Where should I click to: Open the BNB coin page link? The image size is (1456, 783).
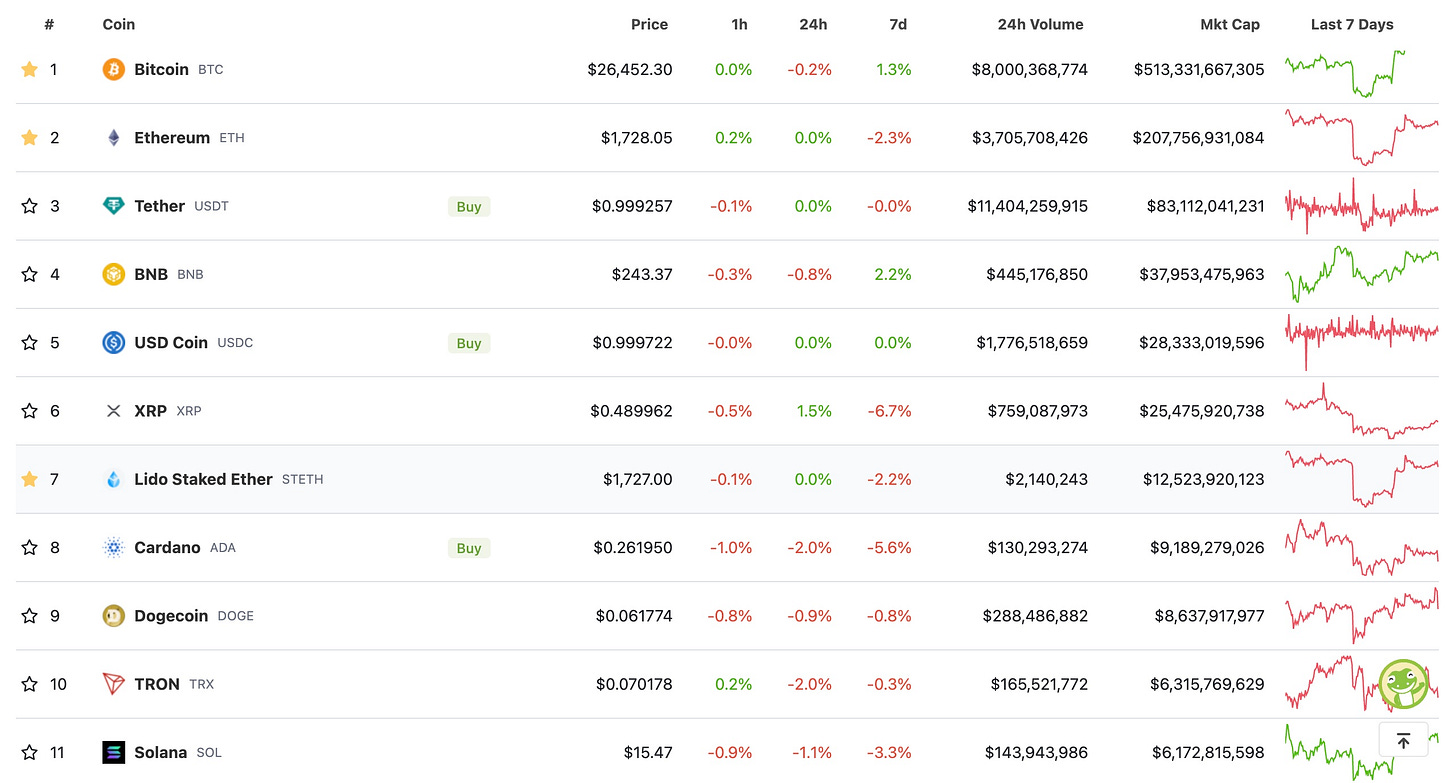[x=151, y=274]
